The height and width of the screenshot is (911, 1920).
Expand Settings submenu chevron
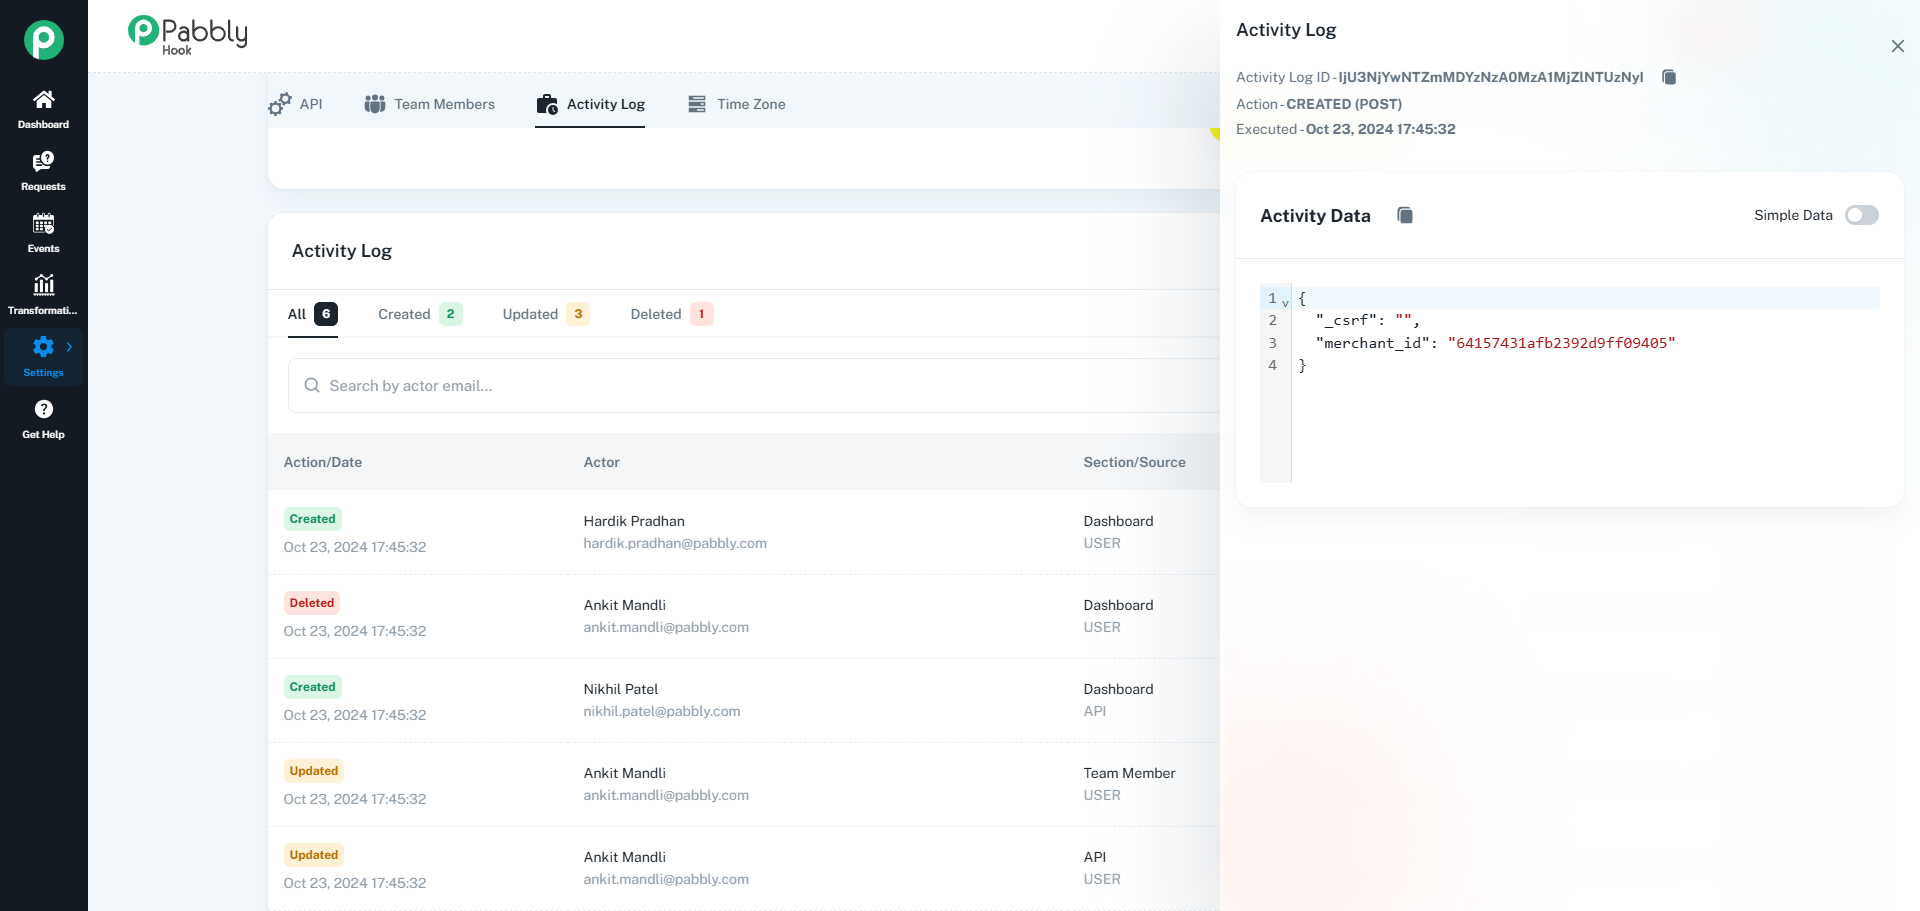pos(69,347)
